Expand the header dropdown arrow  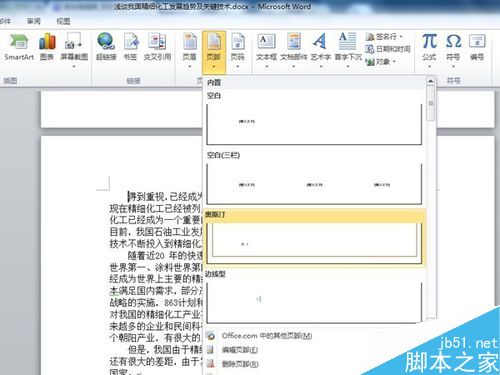coord(189,67)
